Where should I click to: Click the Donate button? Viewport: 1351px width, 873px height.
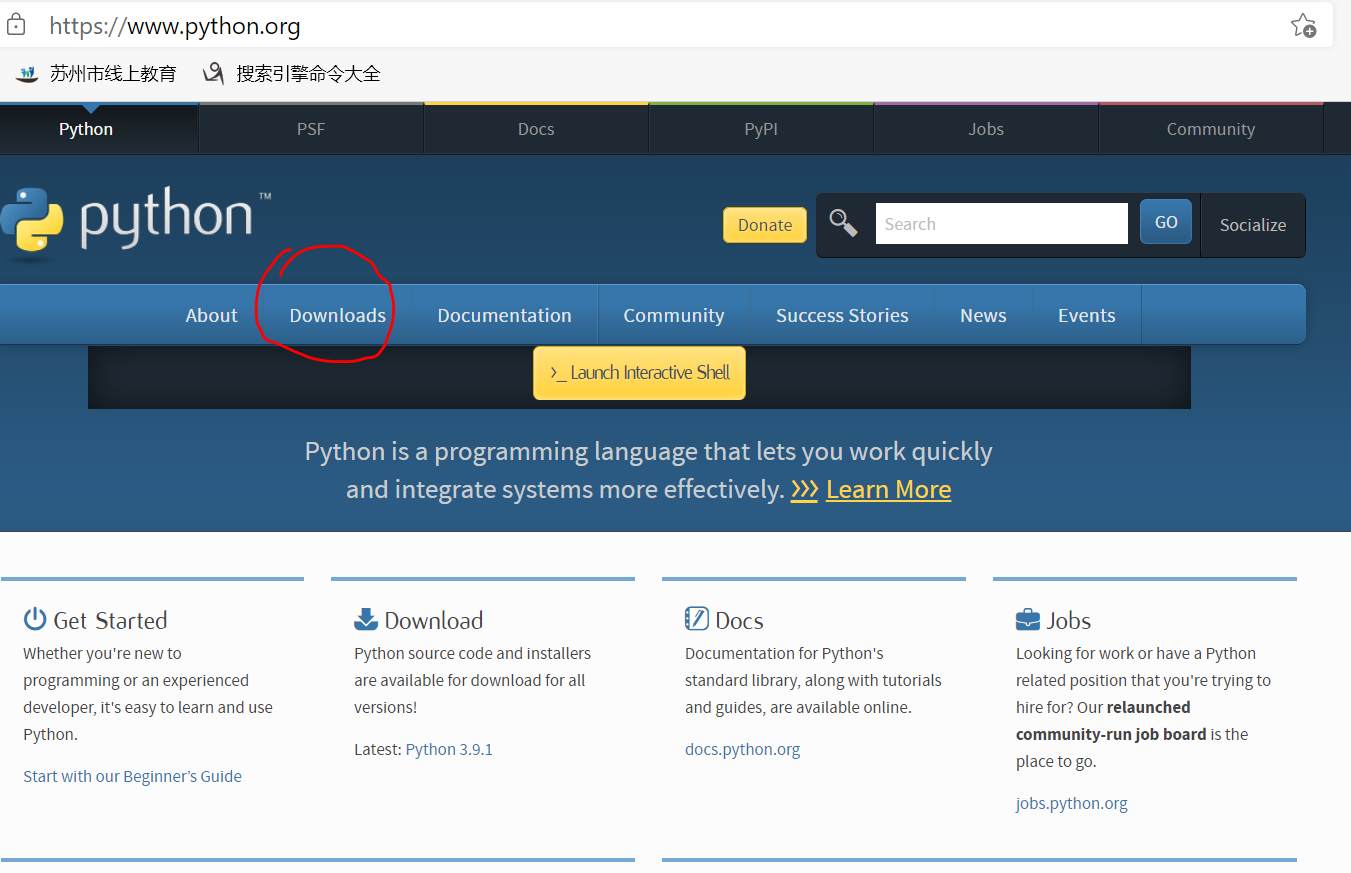point(765,225)
